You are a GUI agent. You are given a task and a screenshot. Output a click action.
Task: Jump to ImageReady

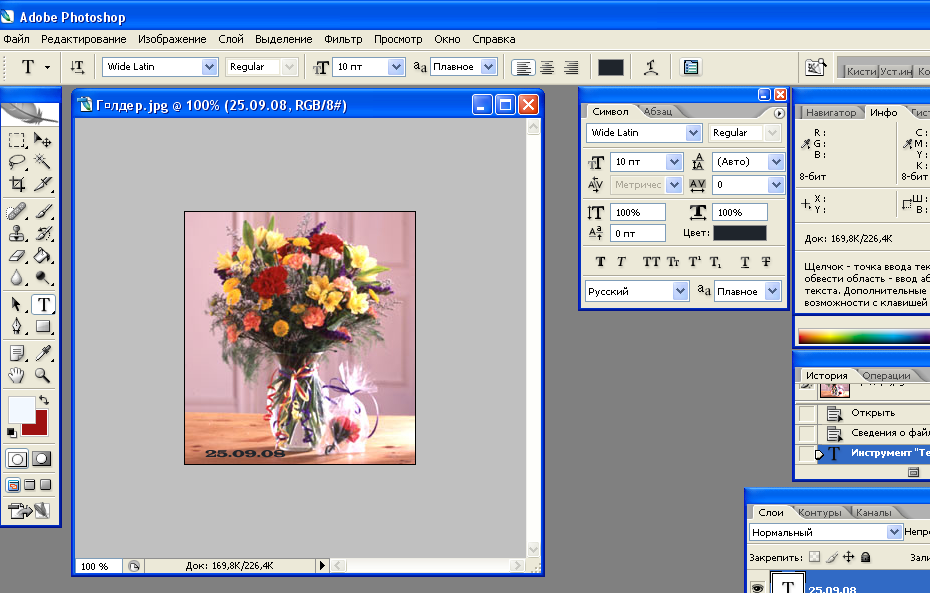(28, 510)
